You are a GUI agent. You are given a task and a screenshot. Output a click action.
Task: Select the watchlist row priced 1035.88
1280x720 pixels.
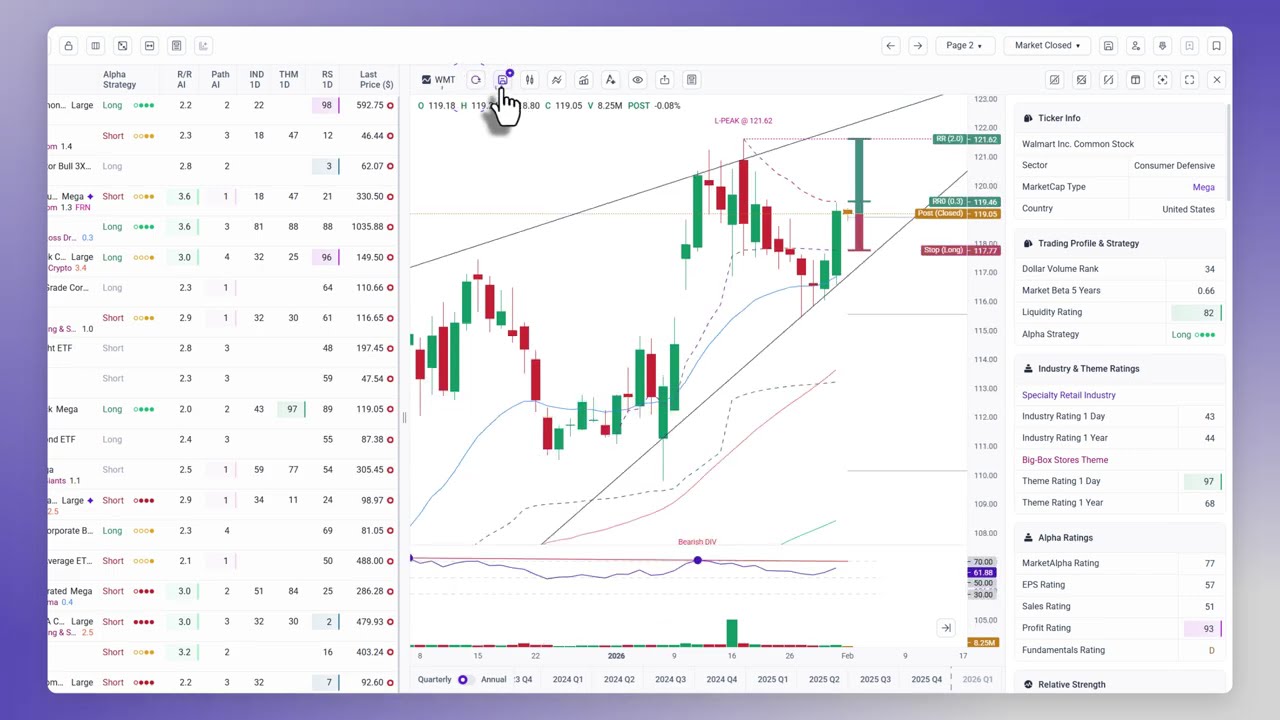[222, 227]
